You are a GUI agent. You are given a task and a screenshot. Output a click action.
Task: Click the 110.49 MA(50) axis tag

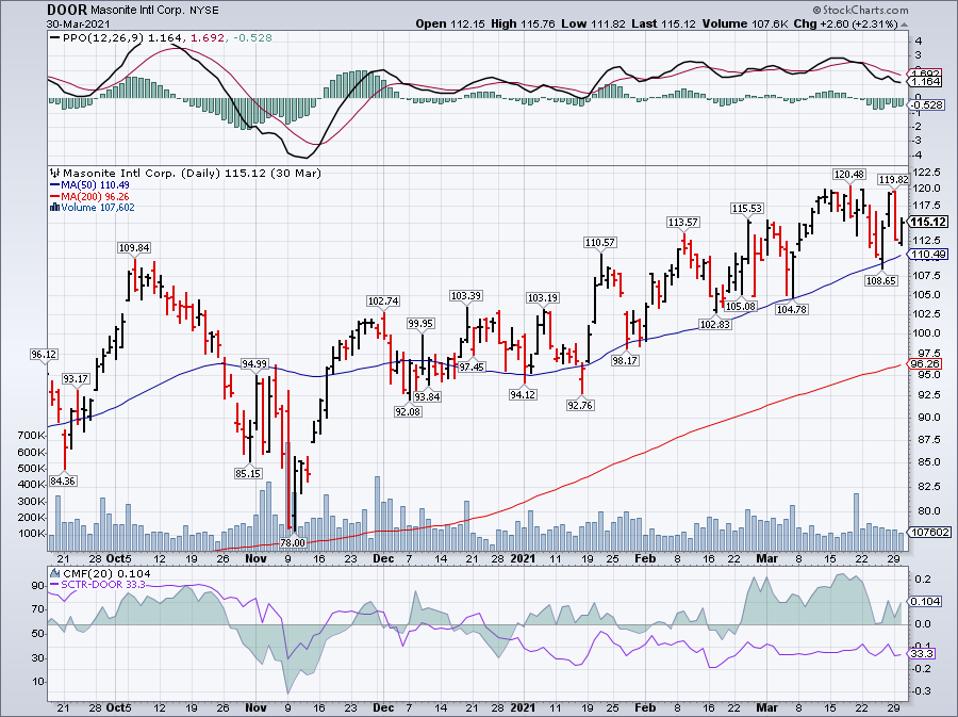pyautogui.click(x=929, y=255)
